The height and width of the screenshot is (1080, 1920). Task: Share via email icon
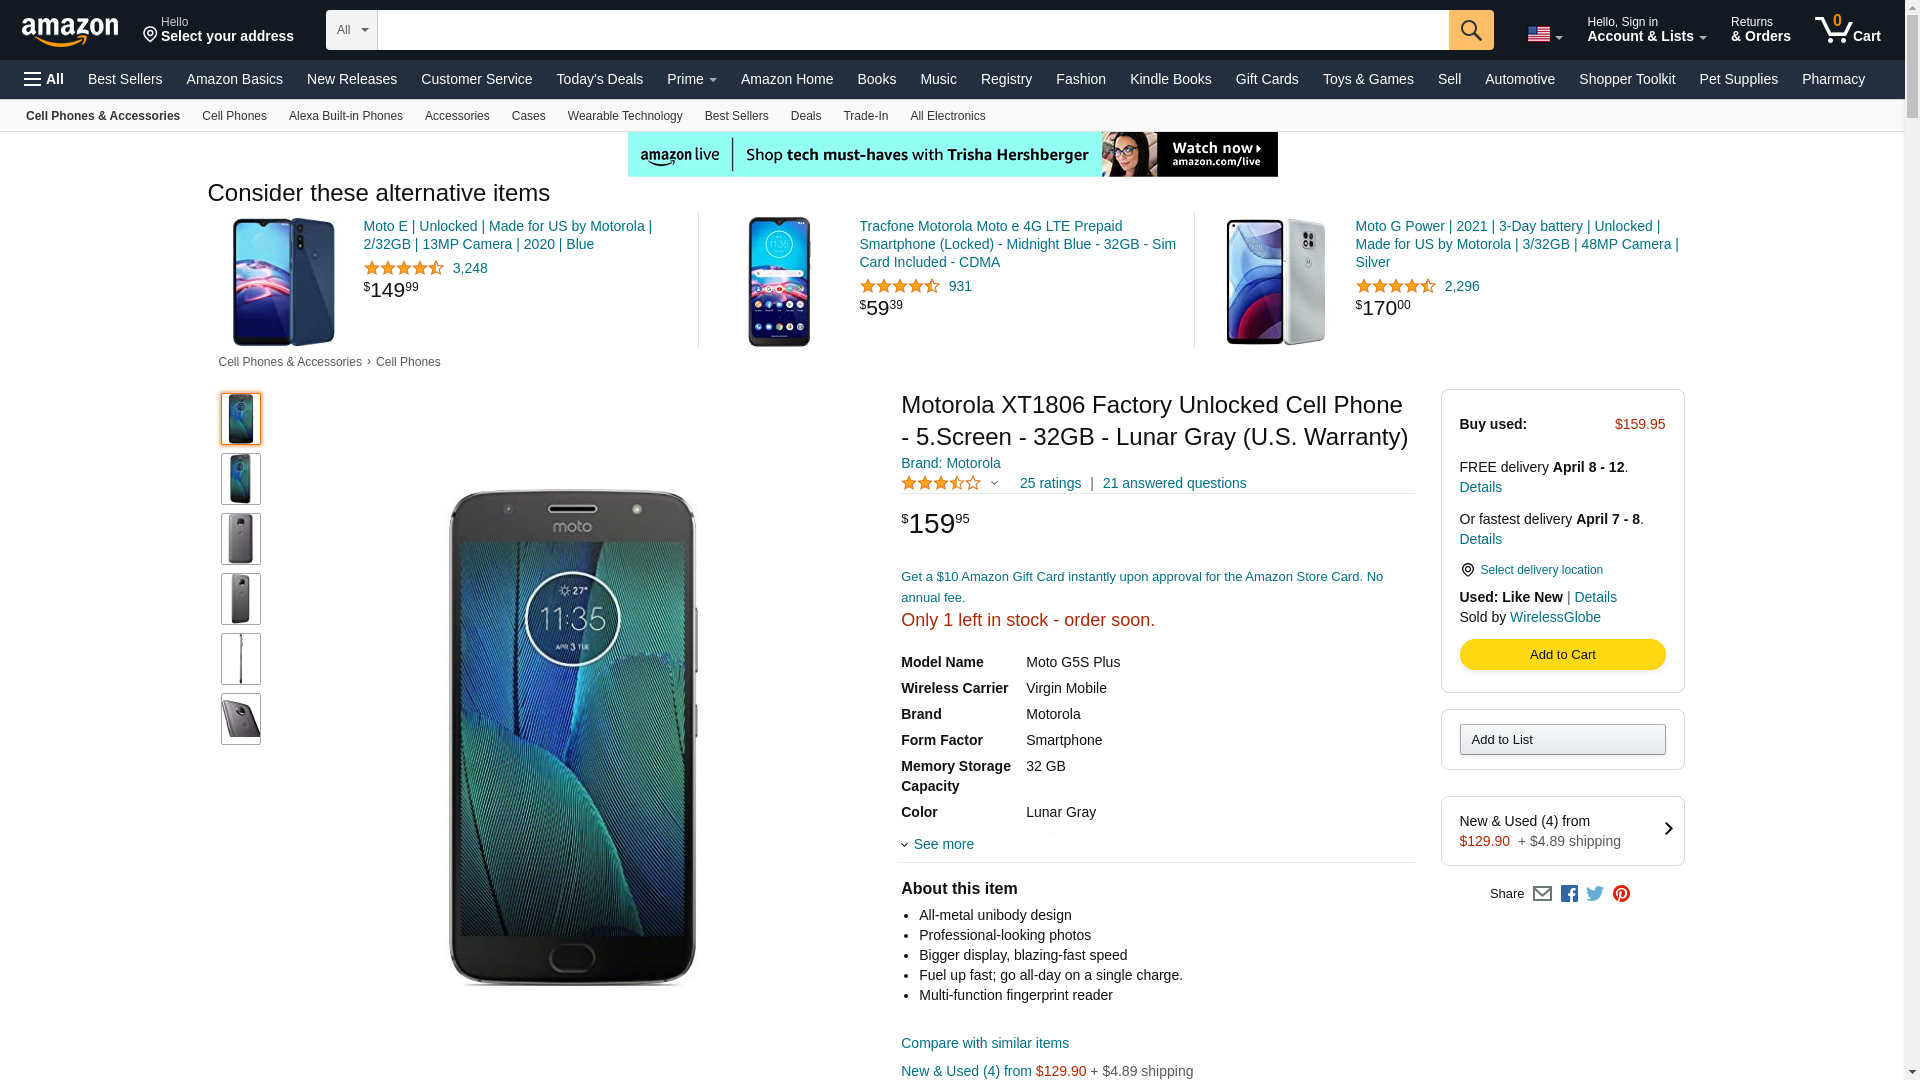pyautogui.click(x=1542, y=894)
